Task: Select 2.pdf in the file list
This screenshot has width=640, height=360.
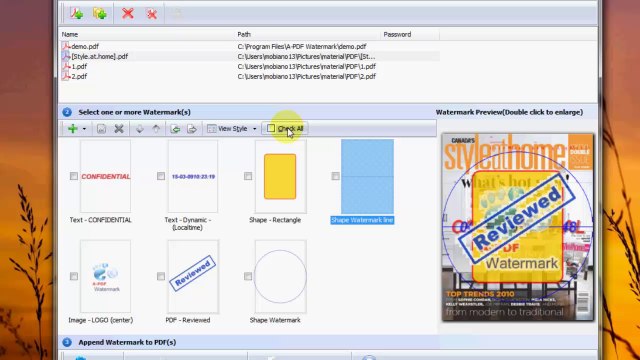Action: (79, 76)
